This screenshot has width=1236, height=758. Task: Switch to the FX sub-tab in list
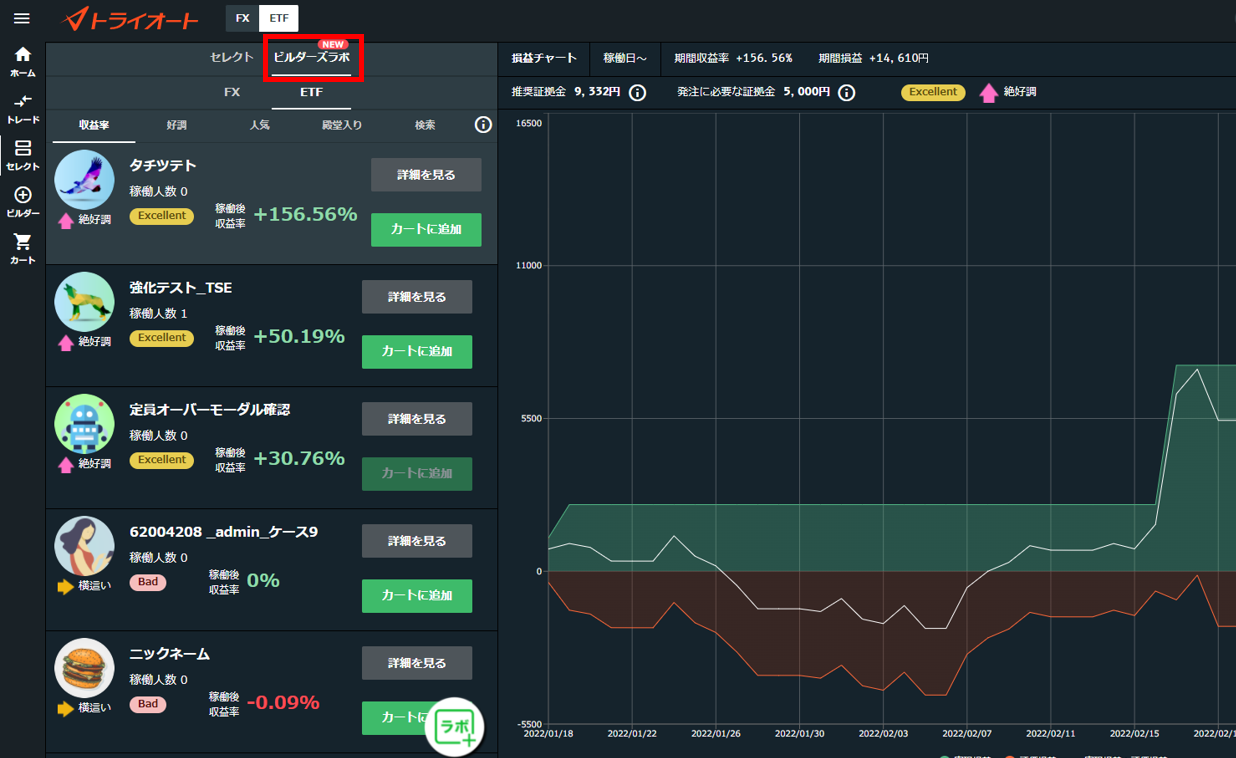point(232,92)
